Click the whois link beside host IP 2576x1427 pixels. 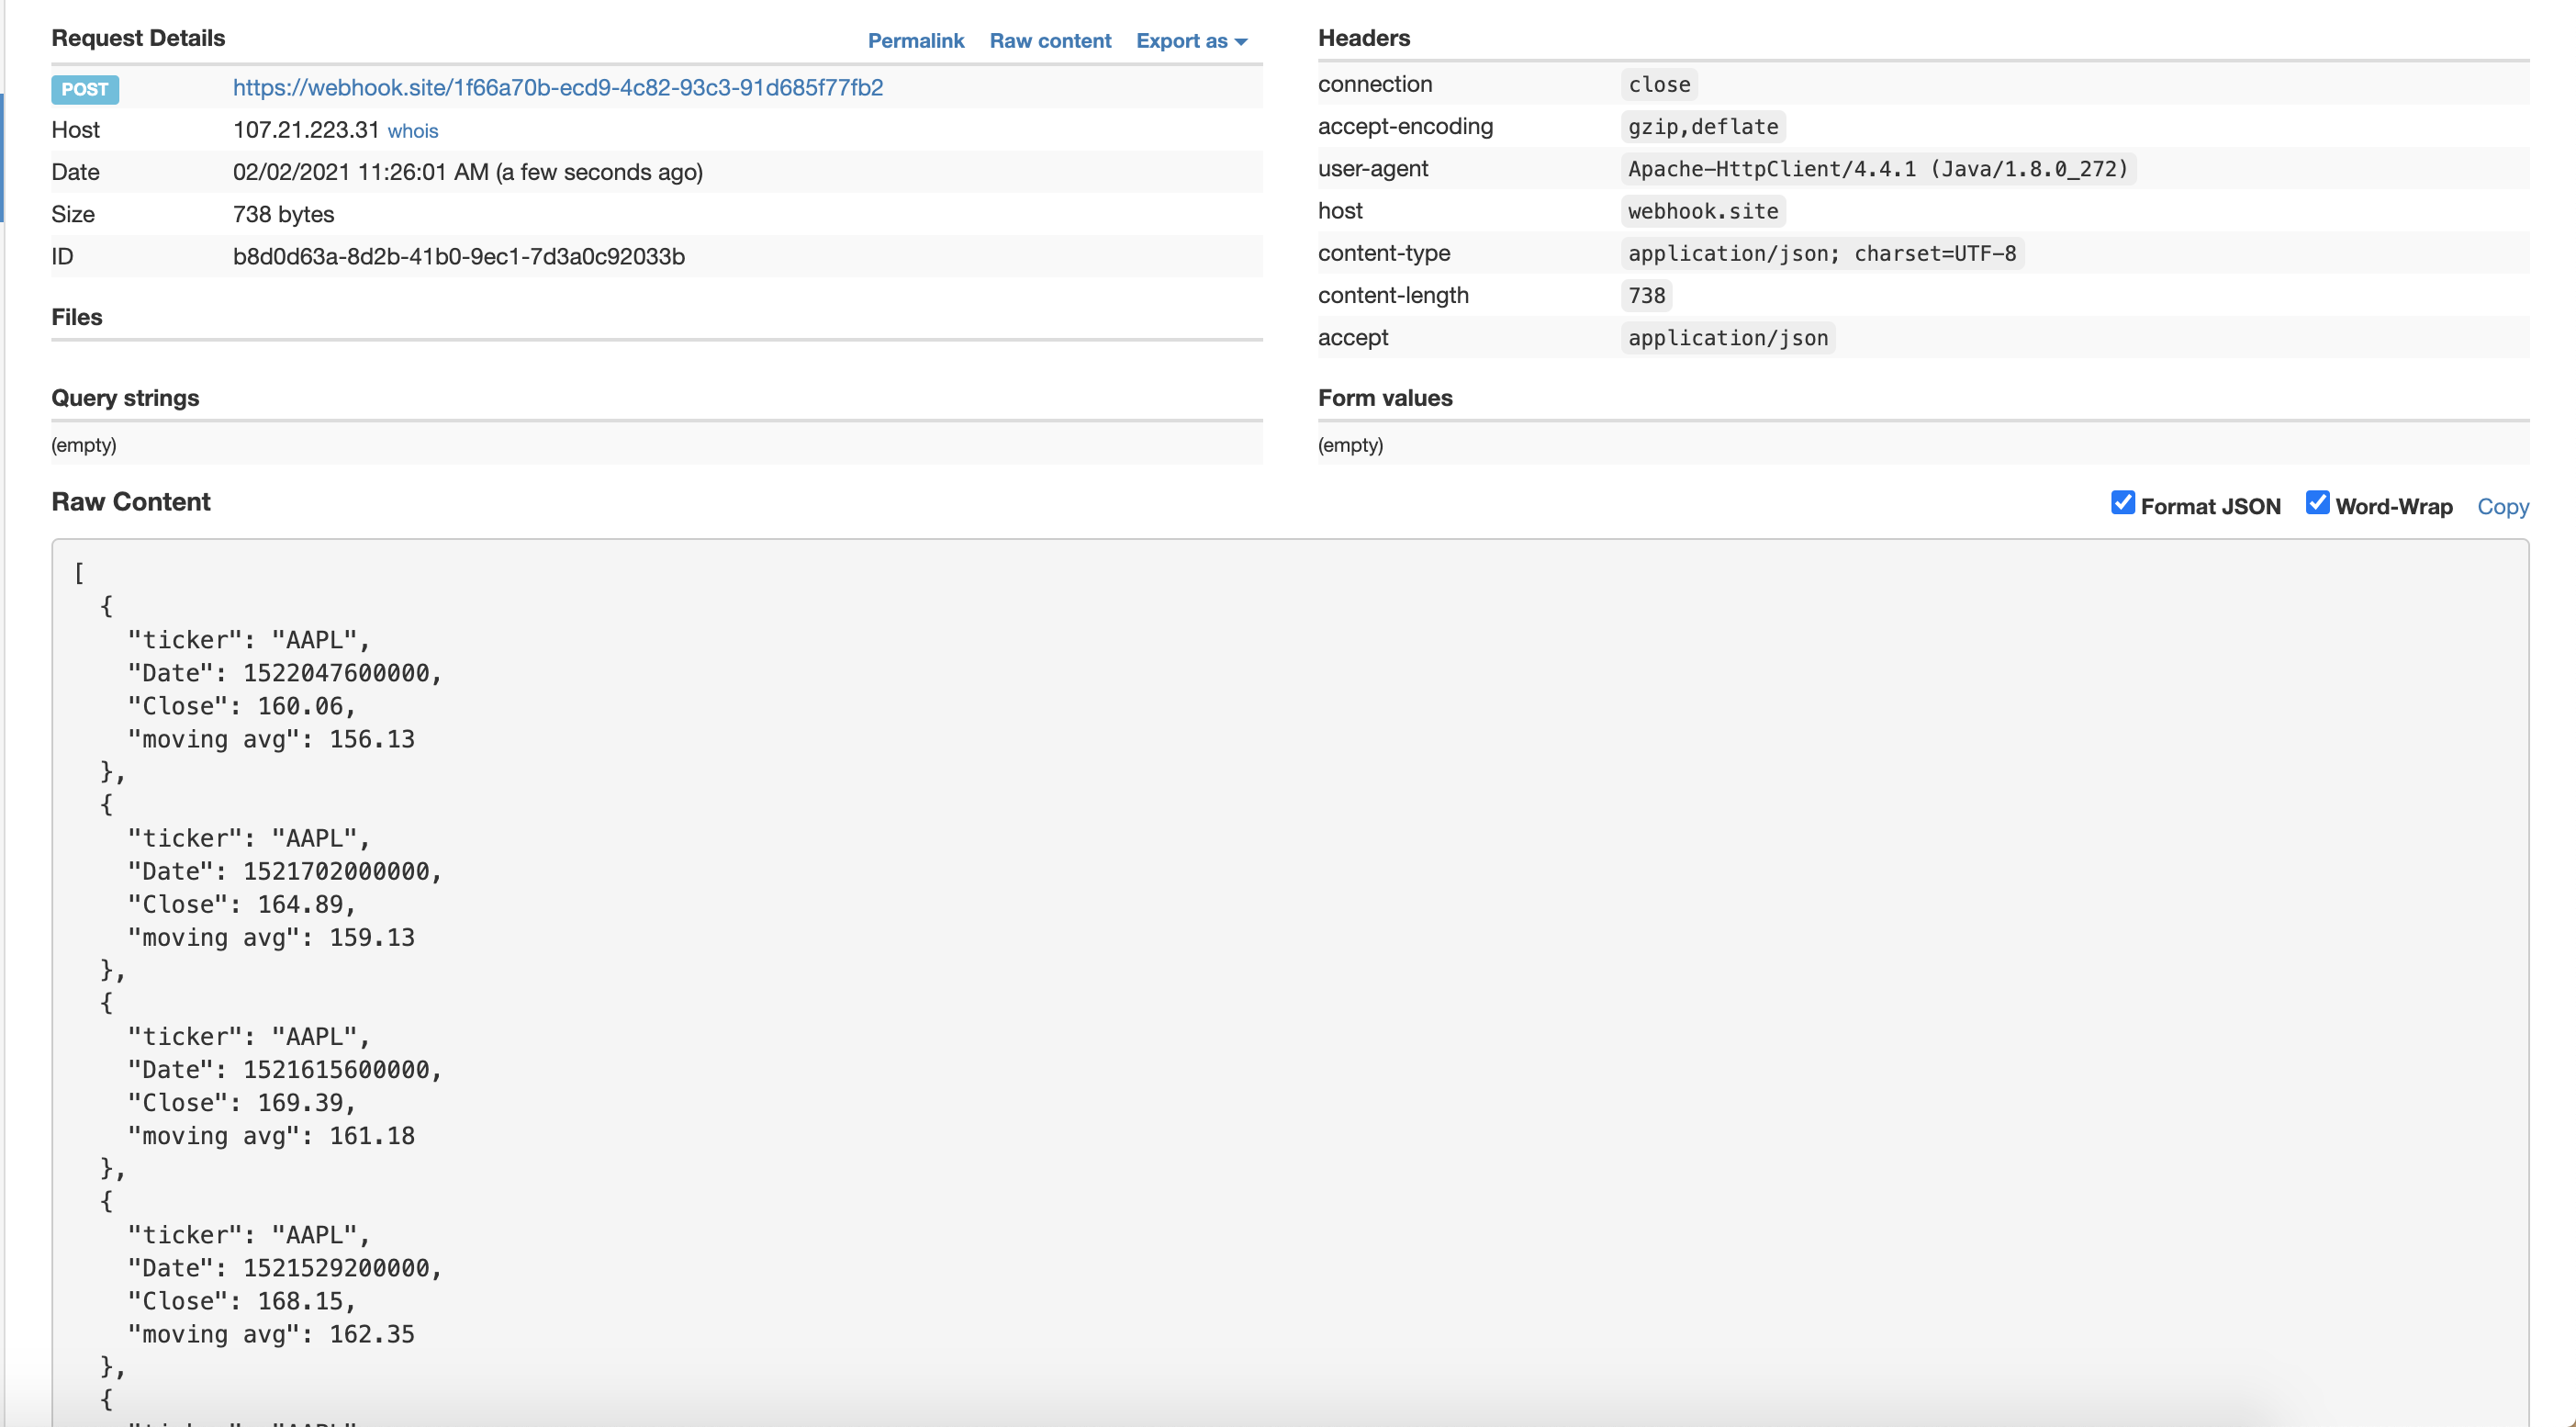pyautogui.click(x=412, y=131)
